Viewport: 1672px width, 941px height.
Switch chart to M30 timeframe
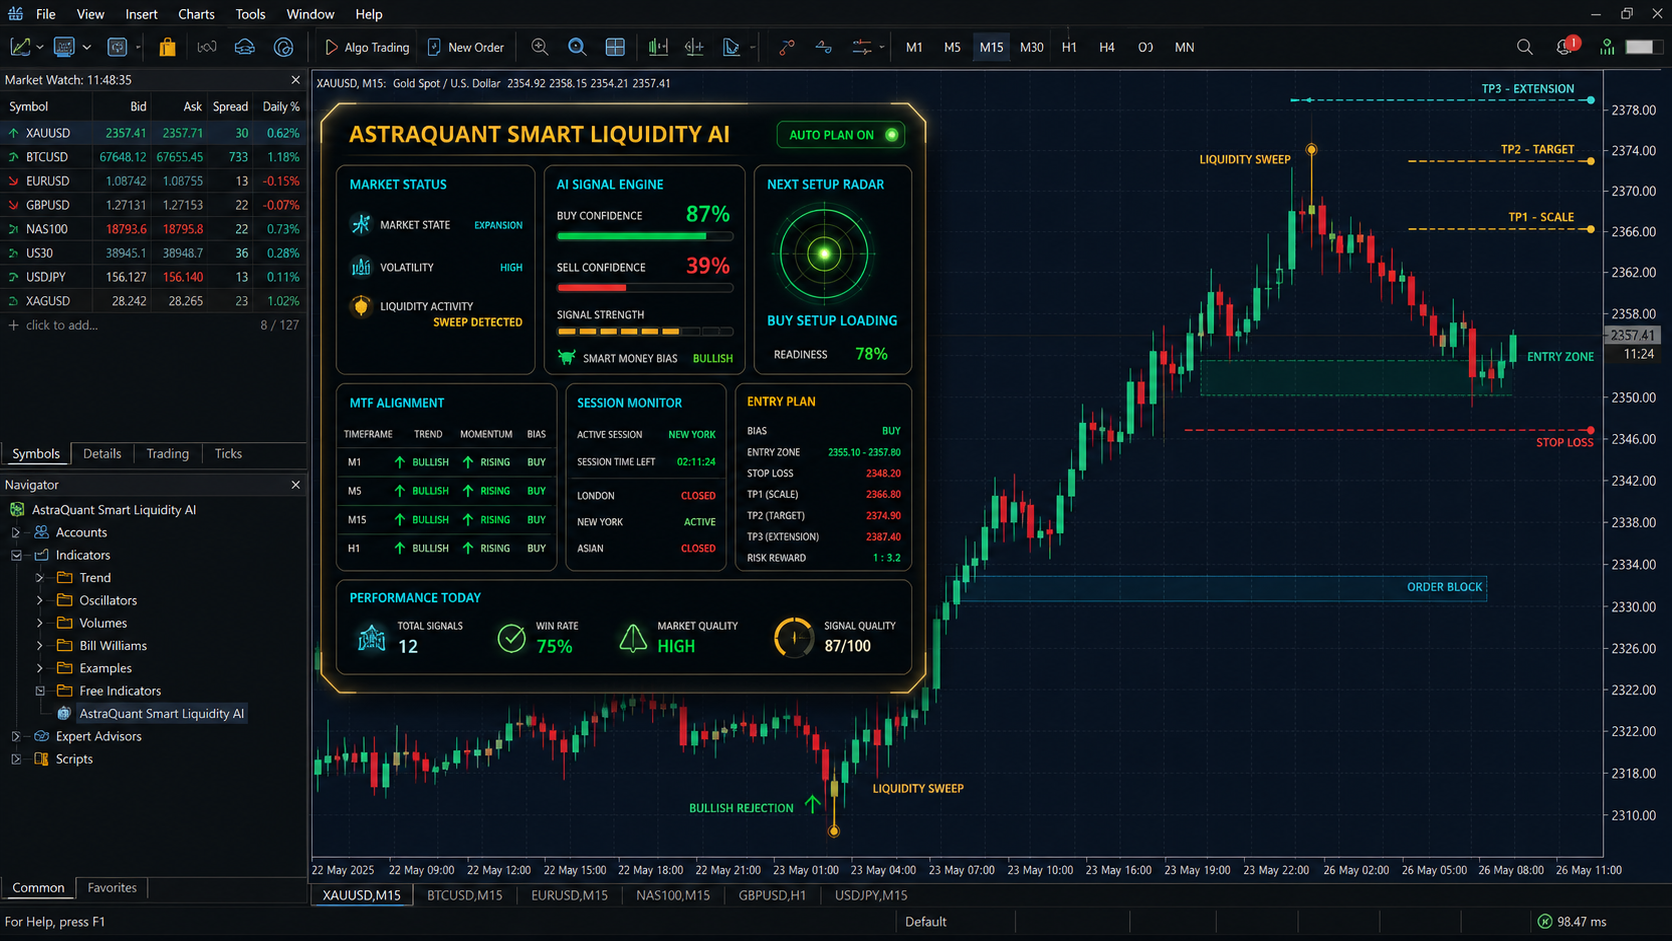click(x=1031, y=47)
